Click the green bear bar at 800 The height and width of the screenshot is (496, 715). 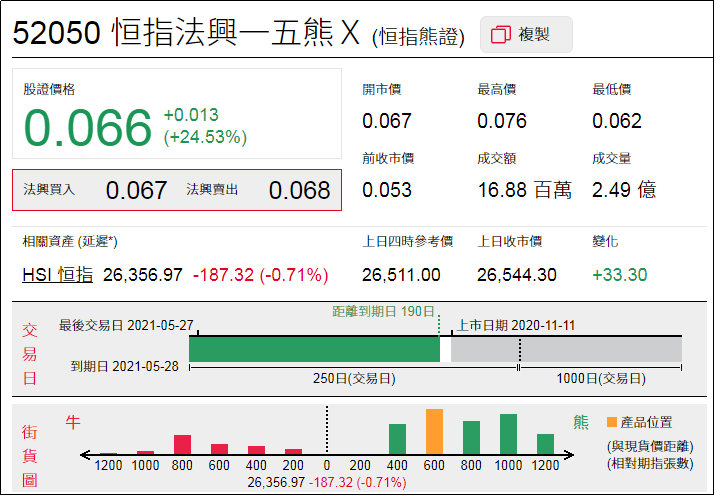[471, 437]
